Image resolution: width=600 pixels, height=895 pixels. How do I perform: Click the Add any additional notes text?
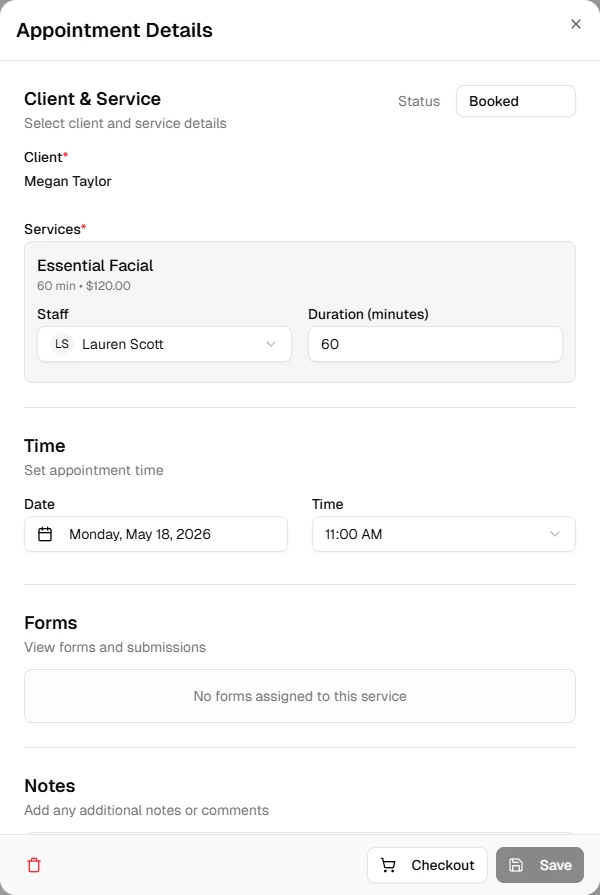(x=147, y=811)
